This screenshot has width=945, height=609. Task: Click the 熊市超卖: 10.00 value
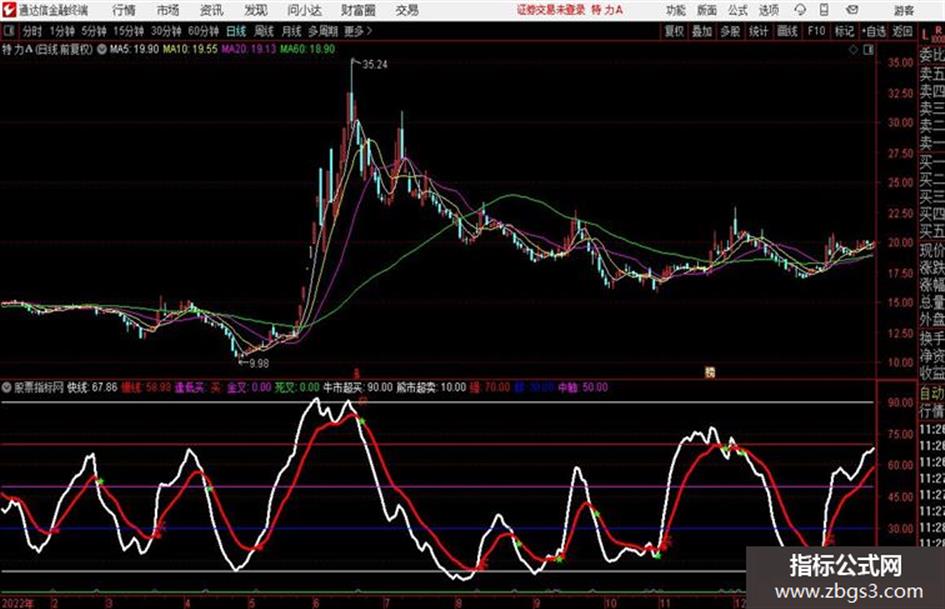pyautogui.click(x=431, y=387)
